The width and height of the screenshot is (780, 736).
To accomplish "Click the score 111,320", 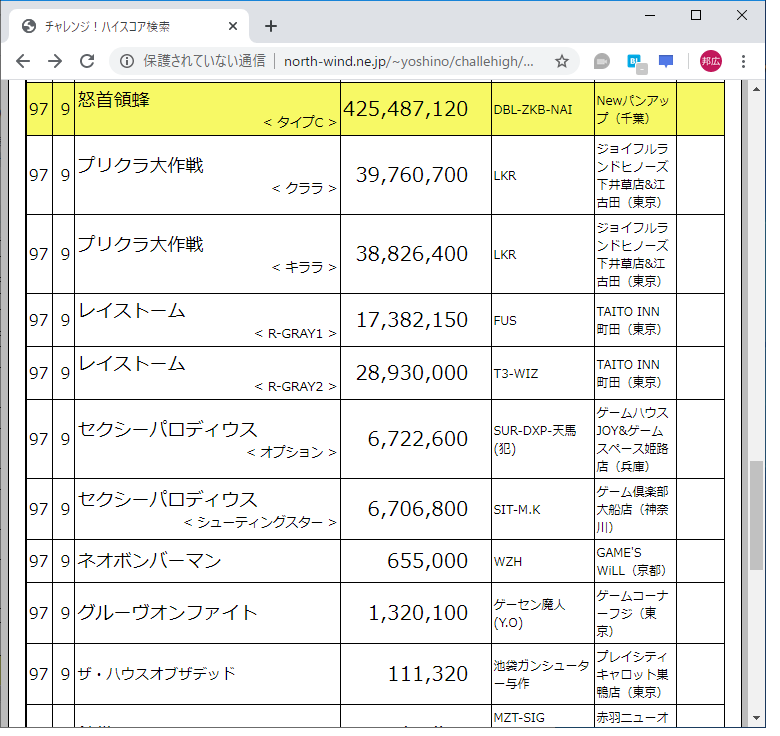I will coord(428,674).
